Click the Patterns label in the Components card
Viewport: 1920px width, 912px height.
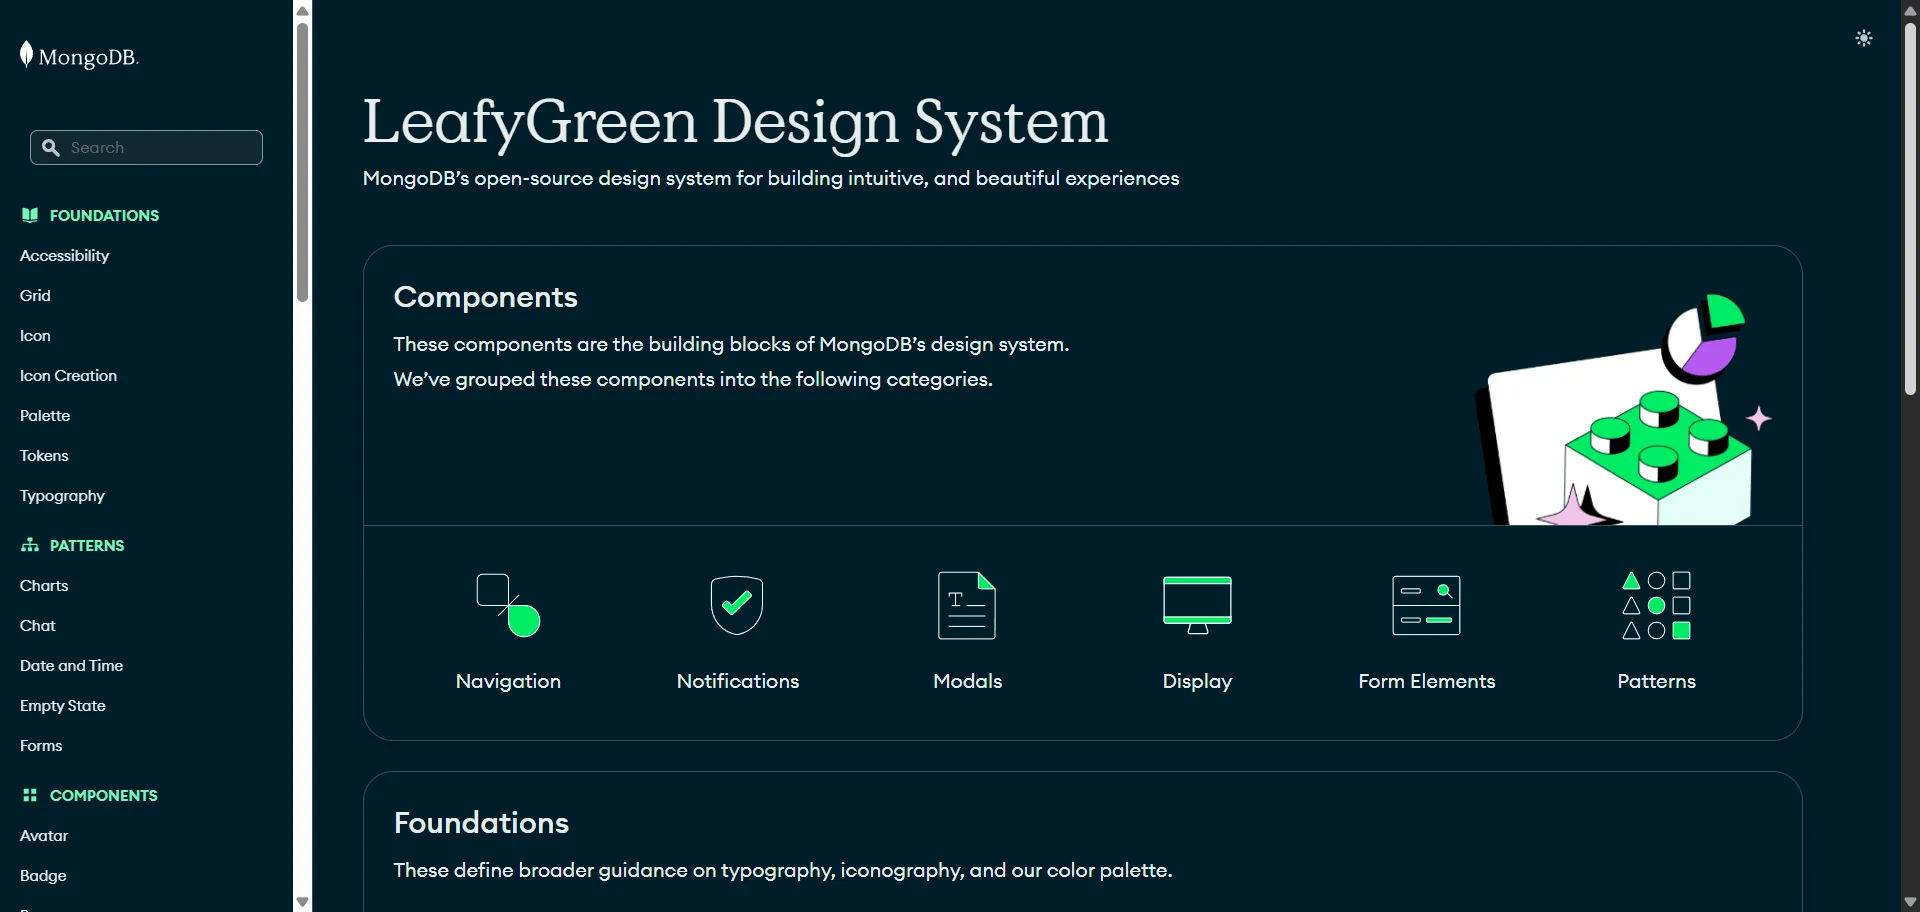pos(1656,681)
